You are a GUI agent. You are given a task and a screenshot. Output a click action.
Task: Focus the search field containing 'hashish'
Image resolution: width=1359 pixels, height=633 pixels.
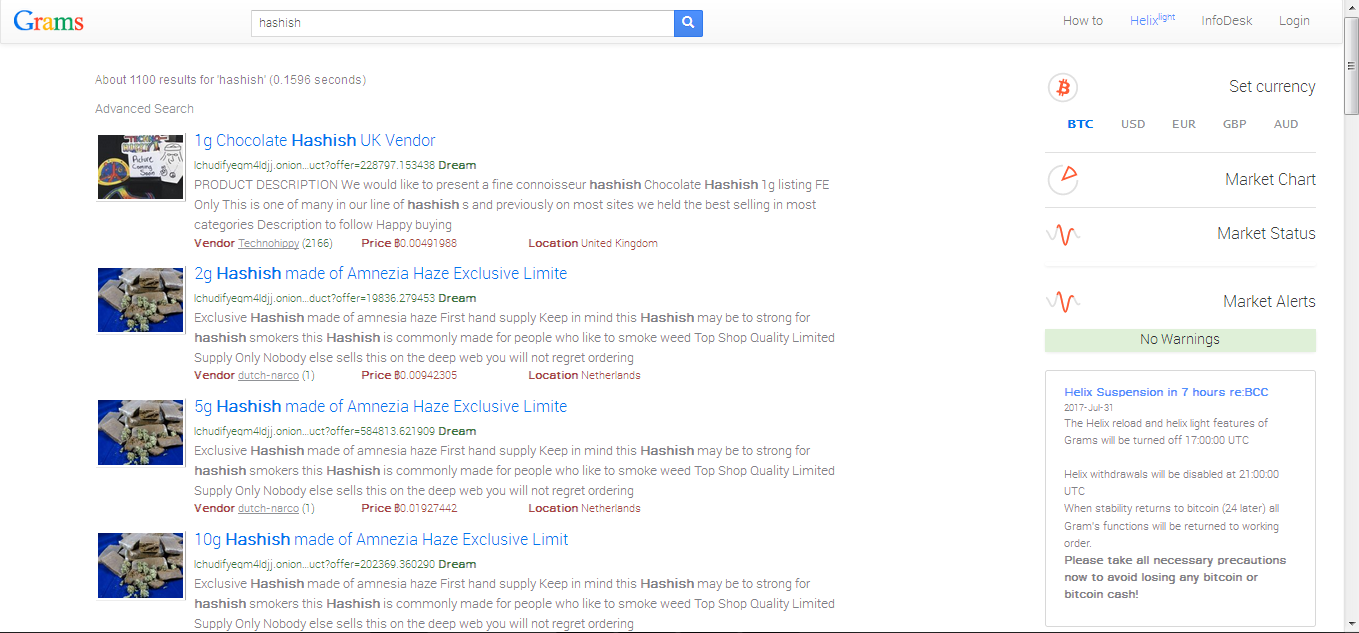click(x=463, y=23)
